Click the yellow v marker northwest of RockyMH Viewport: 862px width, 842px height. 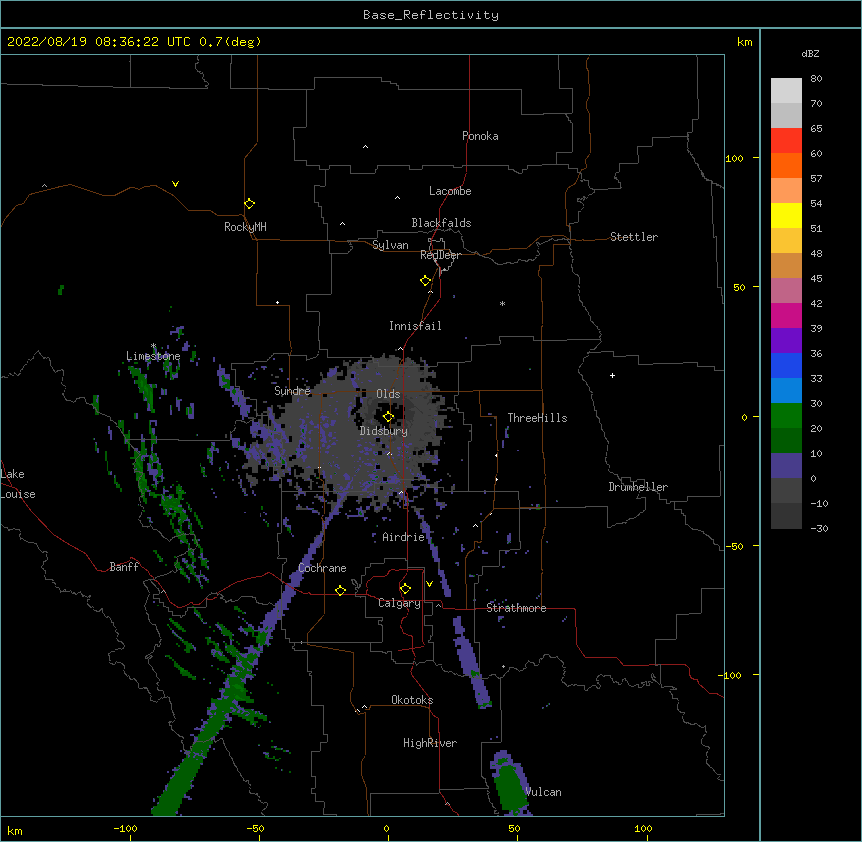point(175,184)
